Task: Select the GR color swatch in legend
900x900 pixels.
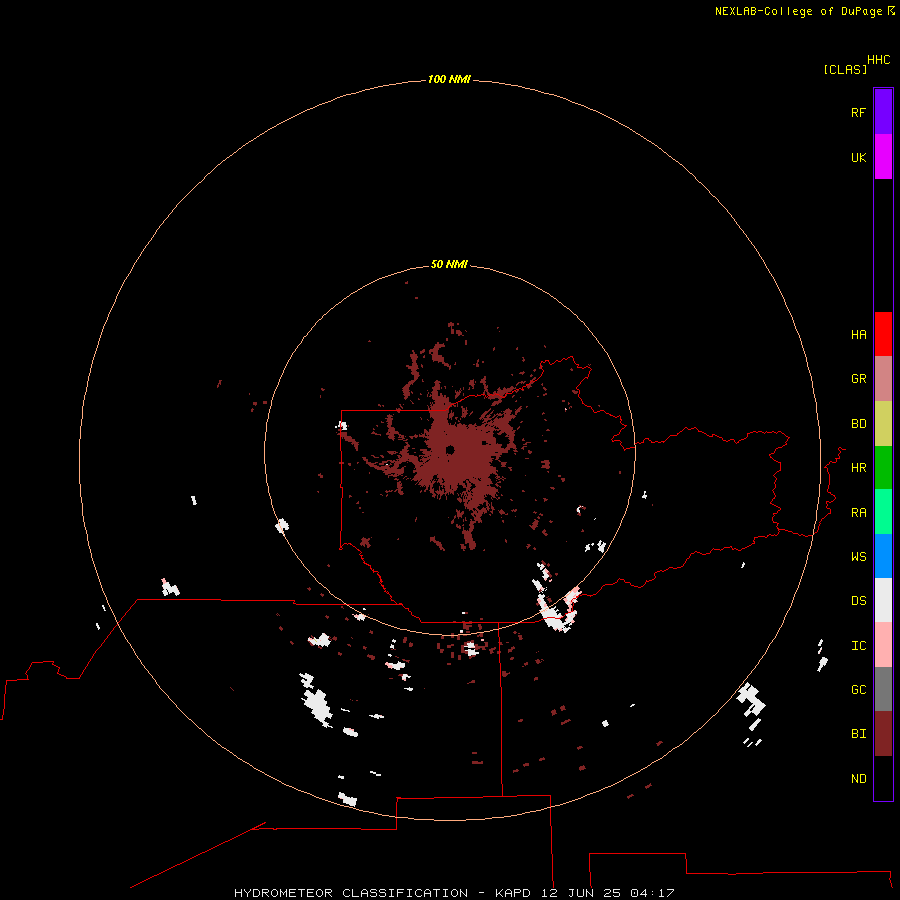Action: coord(883,379)
